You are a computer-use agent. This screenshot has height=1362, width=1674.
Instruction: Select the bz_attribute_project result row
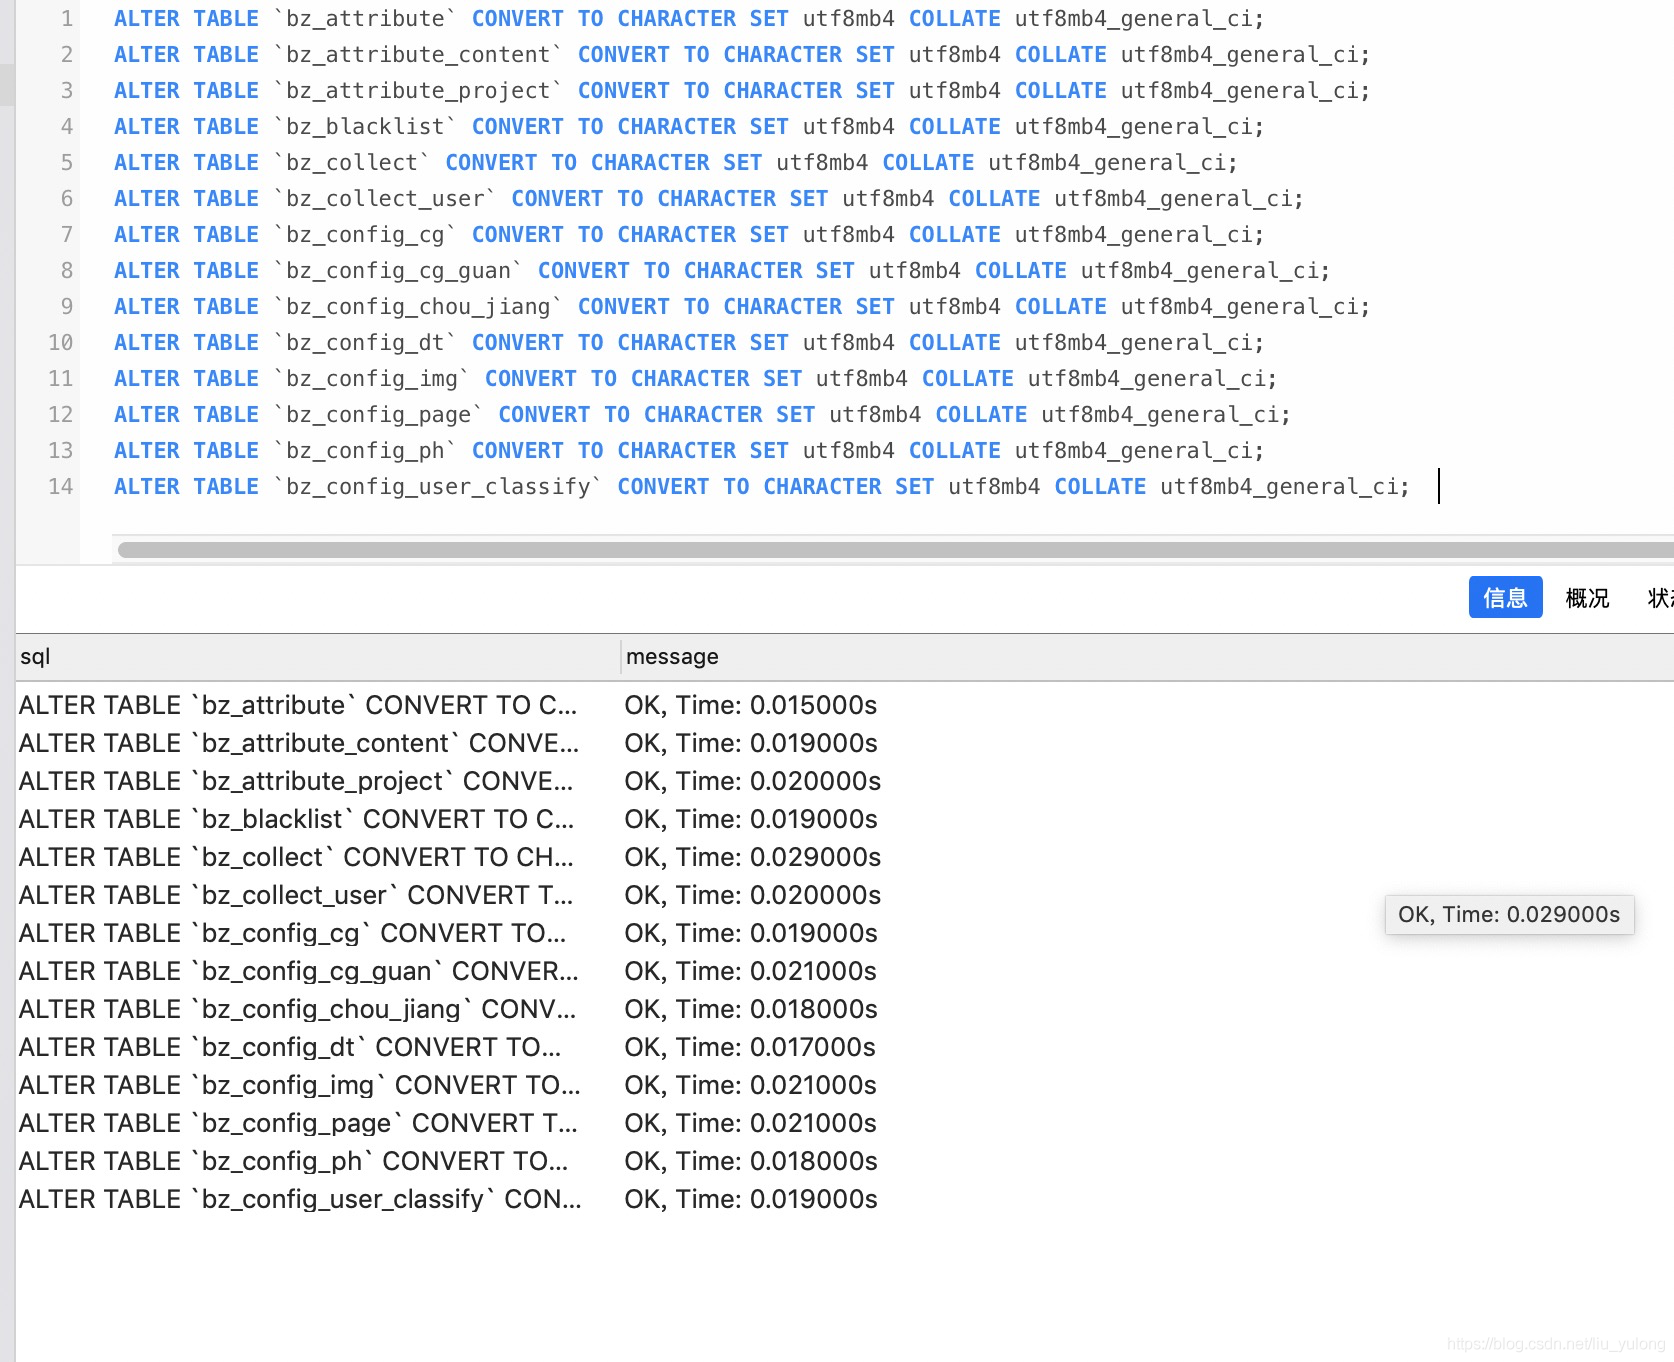click(296, 782)
